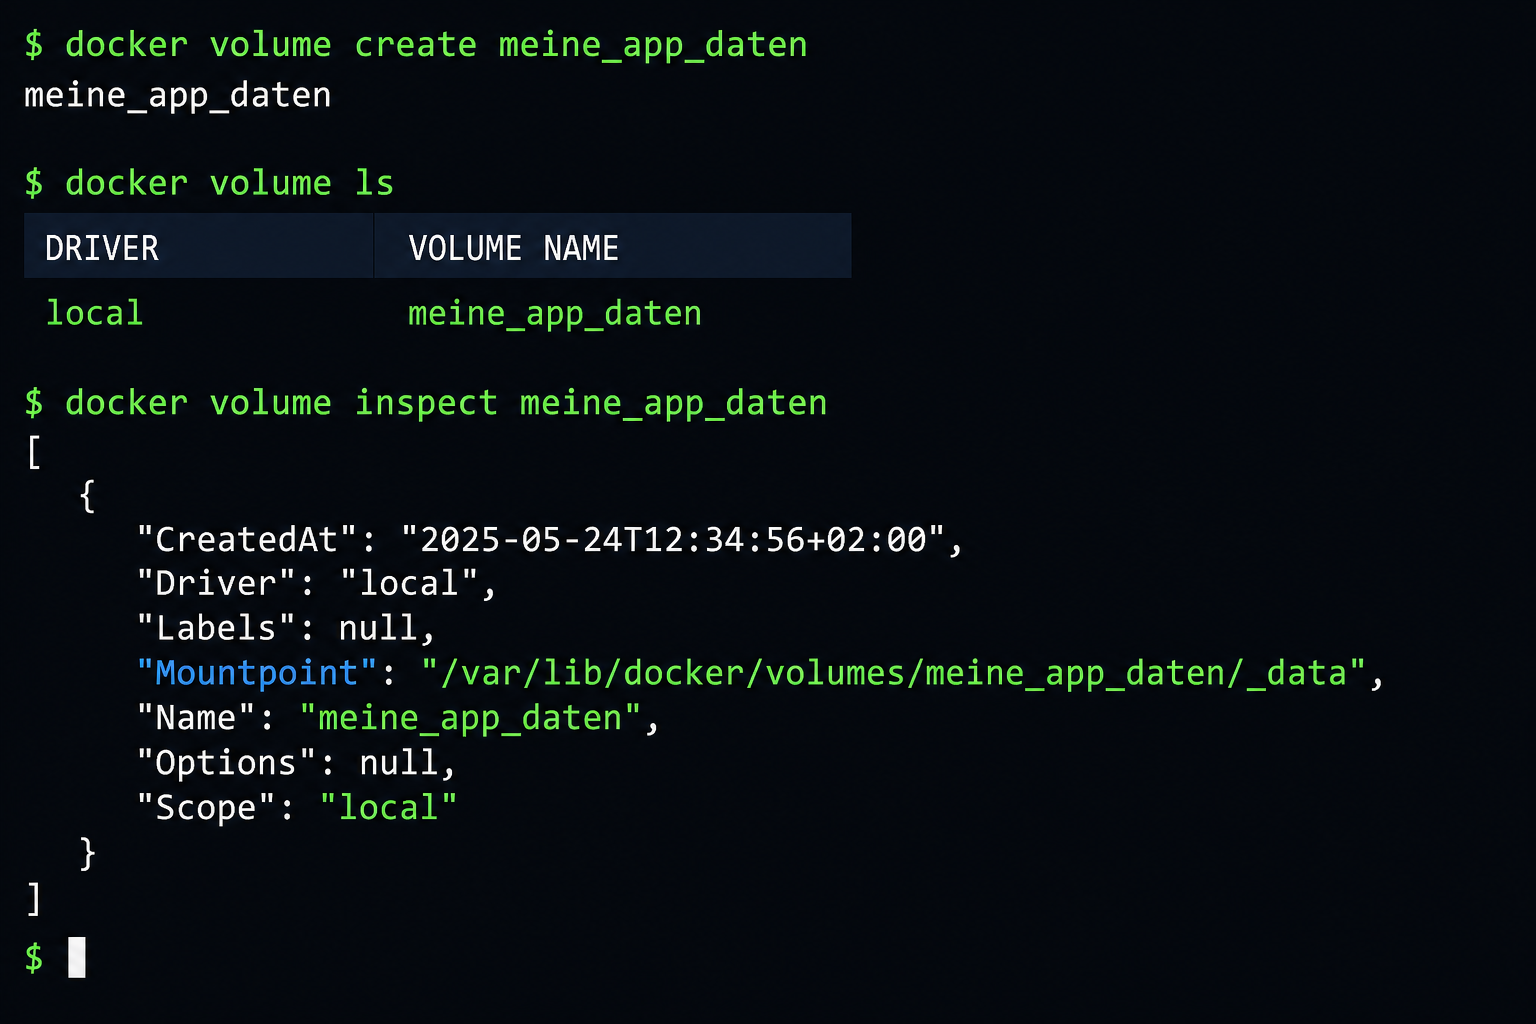The height and width of the screenshot is (1024, 1536).
Task: Click the blue "Mountpoint" key
Action: pos(257,673)
